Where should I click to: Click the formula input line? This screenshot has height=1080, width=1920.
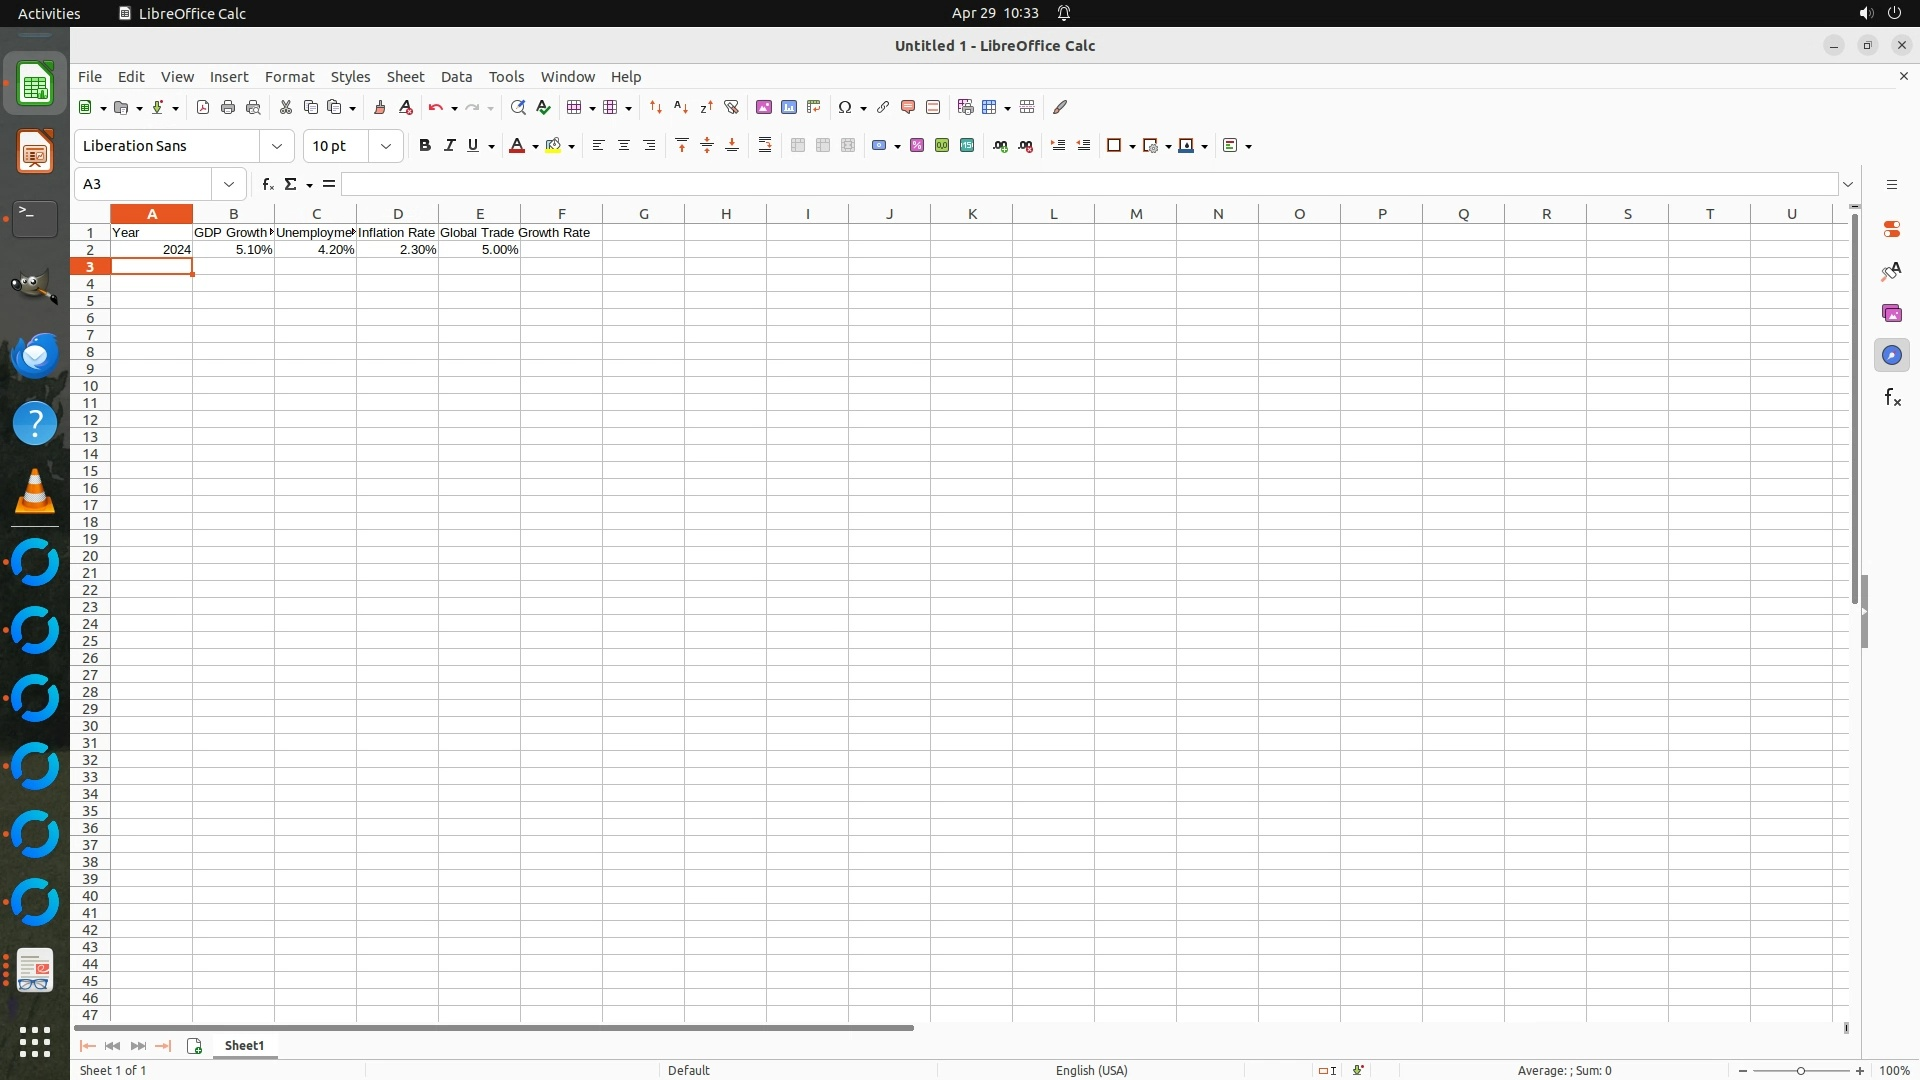1090,184
